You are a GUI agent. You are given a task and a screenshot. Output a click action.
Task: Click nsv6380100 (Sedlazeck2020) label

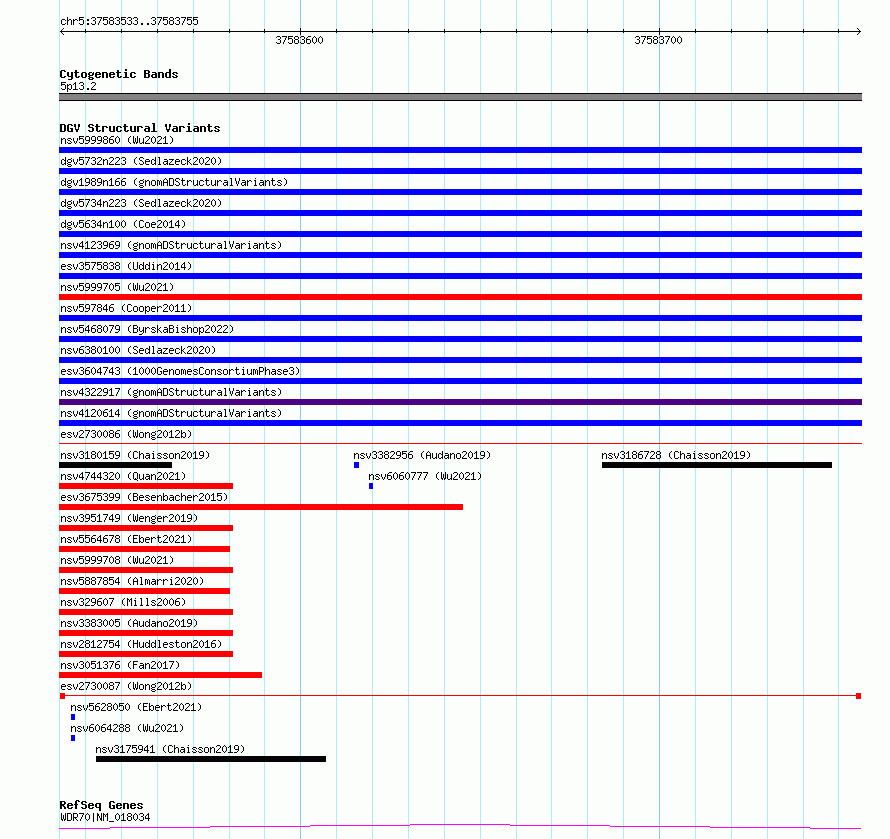click(138, 350)
